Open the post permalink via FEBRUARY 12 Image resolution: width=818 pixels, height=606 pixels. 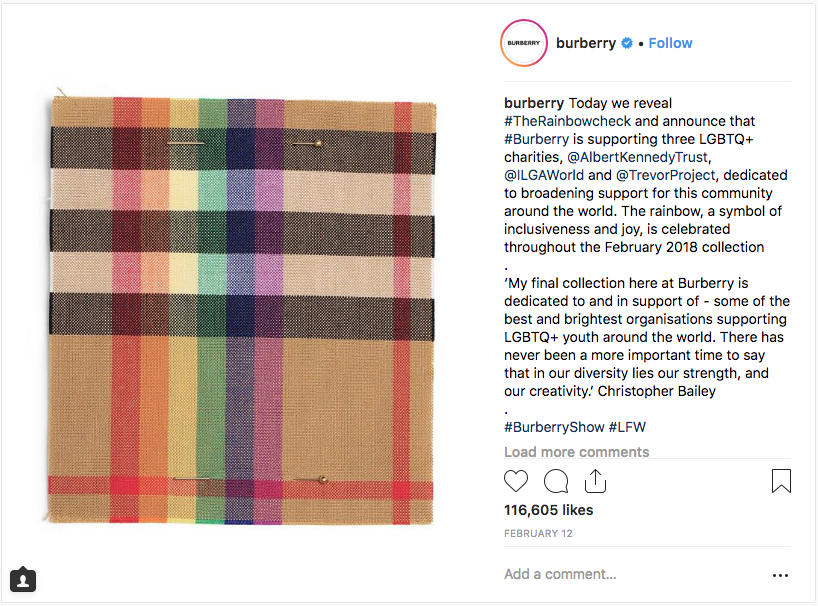[538, 533]
